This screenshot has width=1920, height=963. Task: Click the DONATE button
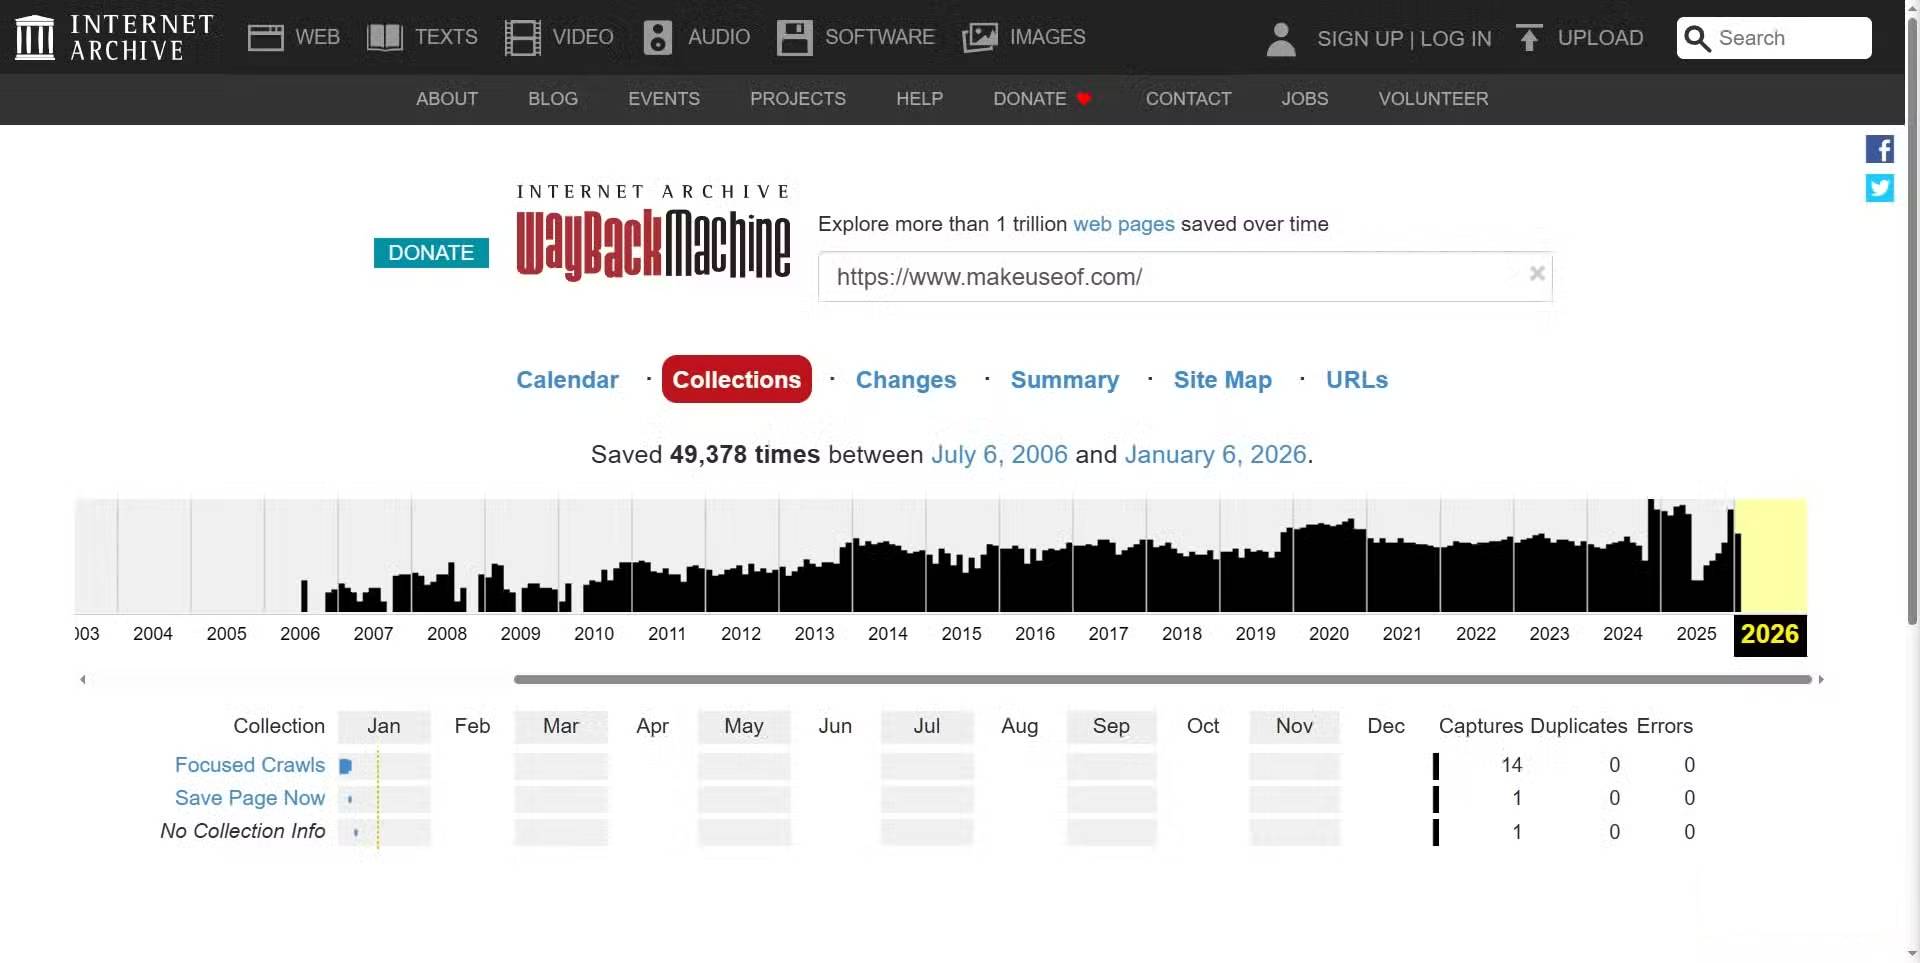[430, 252]
